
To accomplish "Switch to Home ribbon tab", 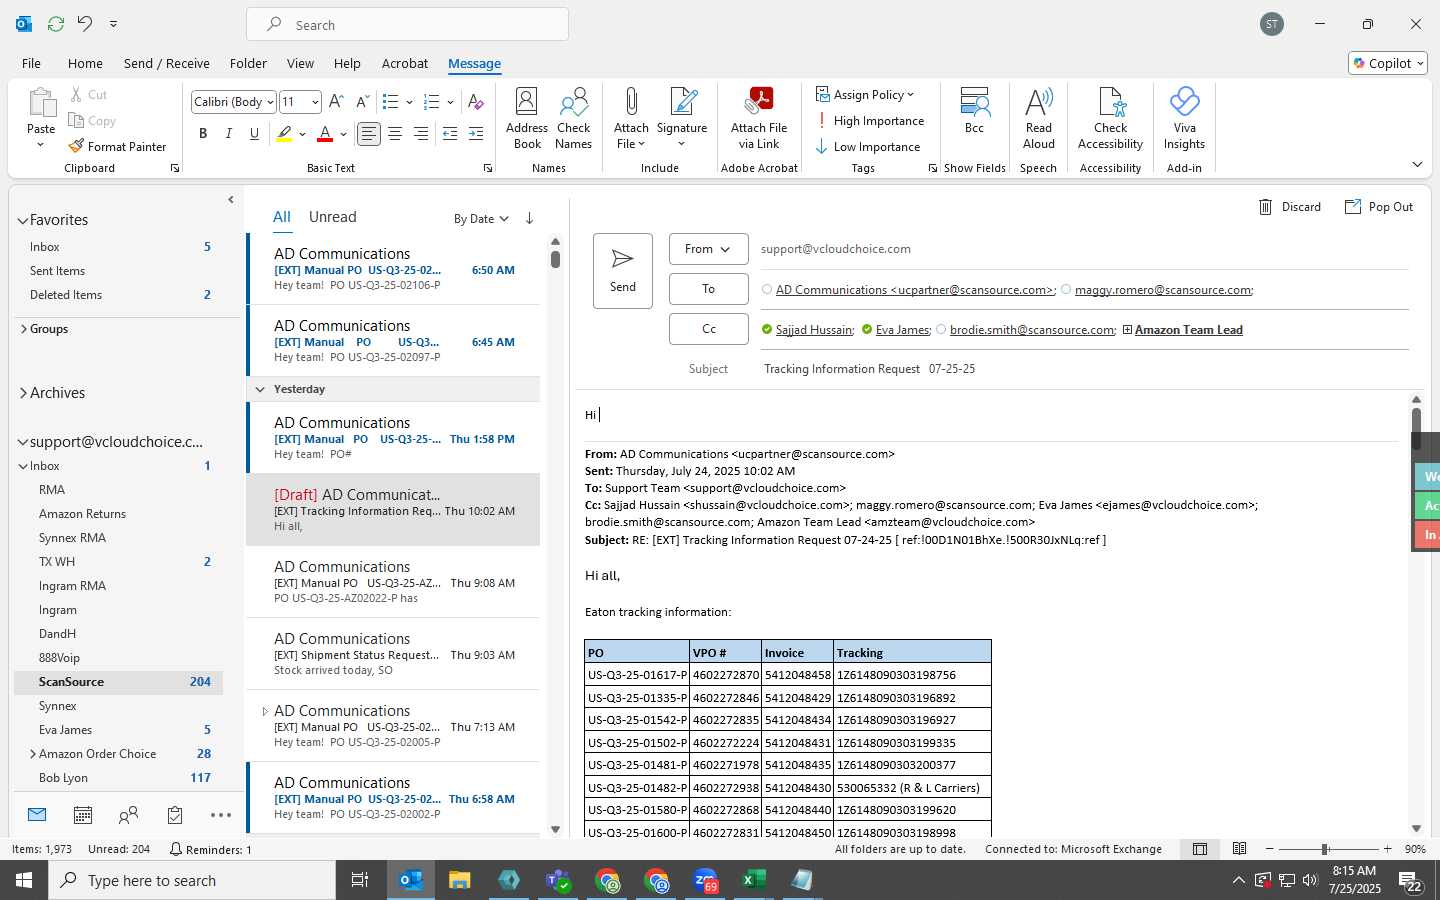I will click(x=85, y=63).
